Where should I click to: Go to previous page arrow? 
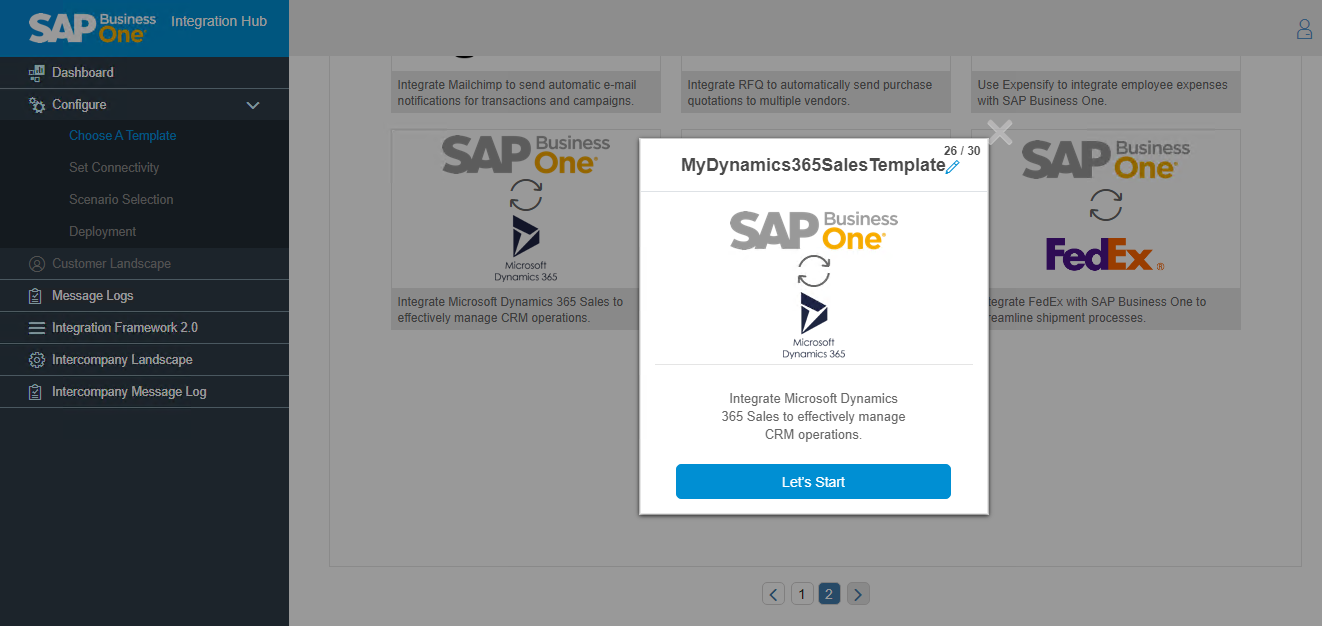click(773, 594)
